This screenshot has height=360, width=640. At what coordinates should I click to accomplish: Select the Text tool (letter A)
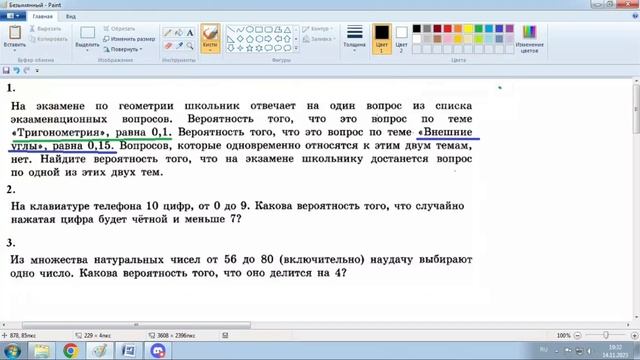tap(190, 33)
